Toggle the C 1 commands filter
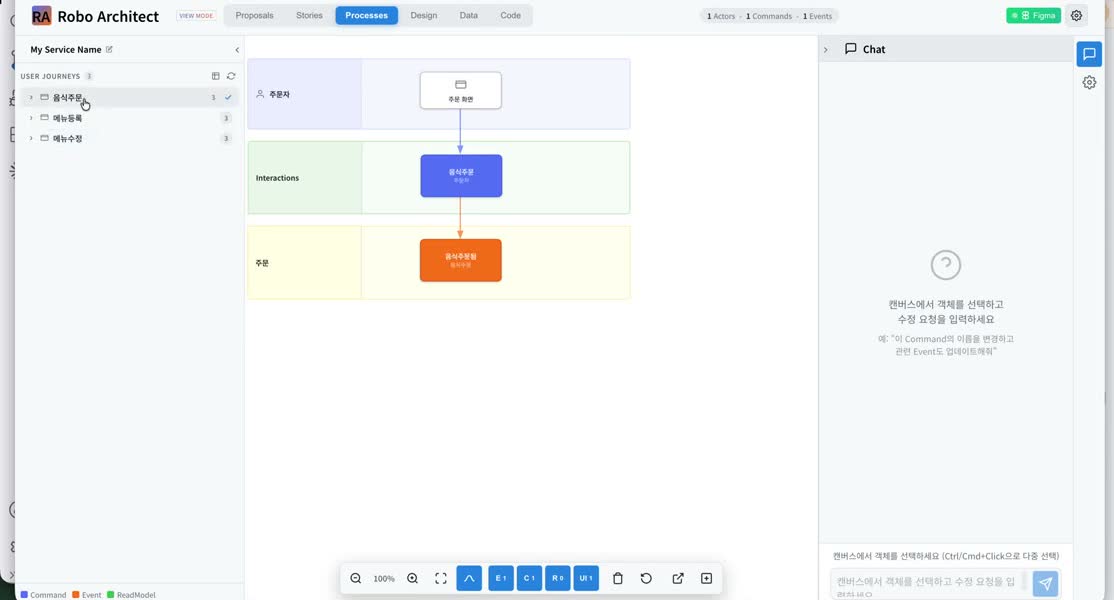 [x=529, y=579]
